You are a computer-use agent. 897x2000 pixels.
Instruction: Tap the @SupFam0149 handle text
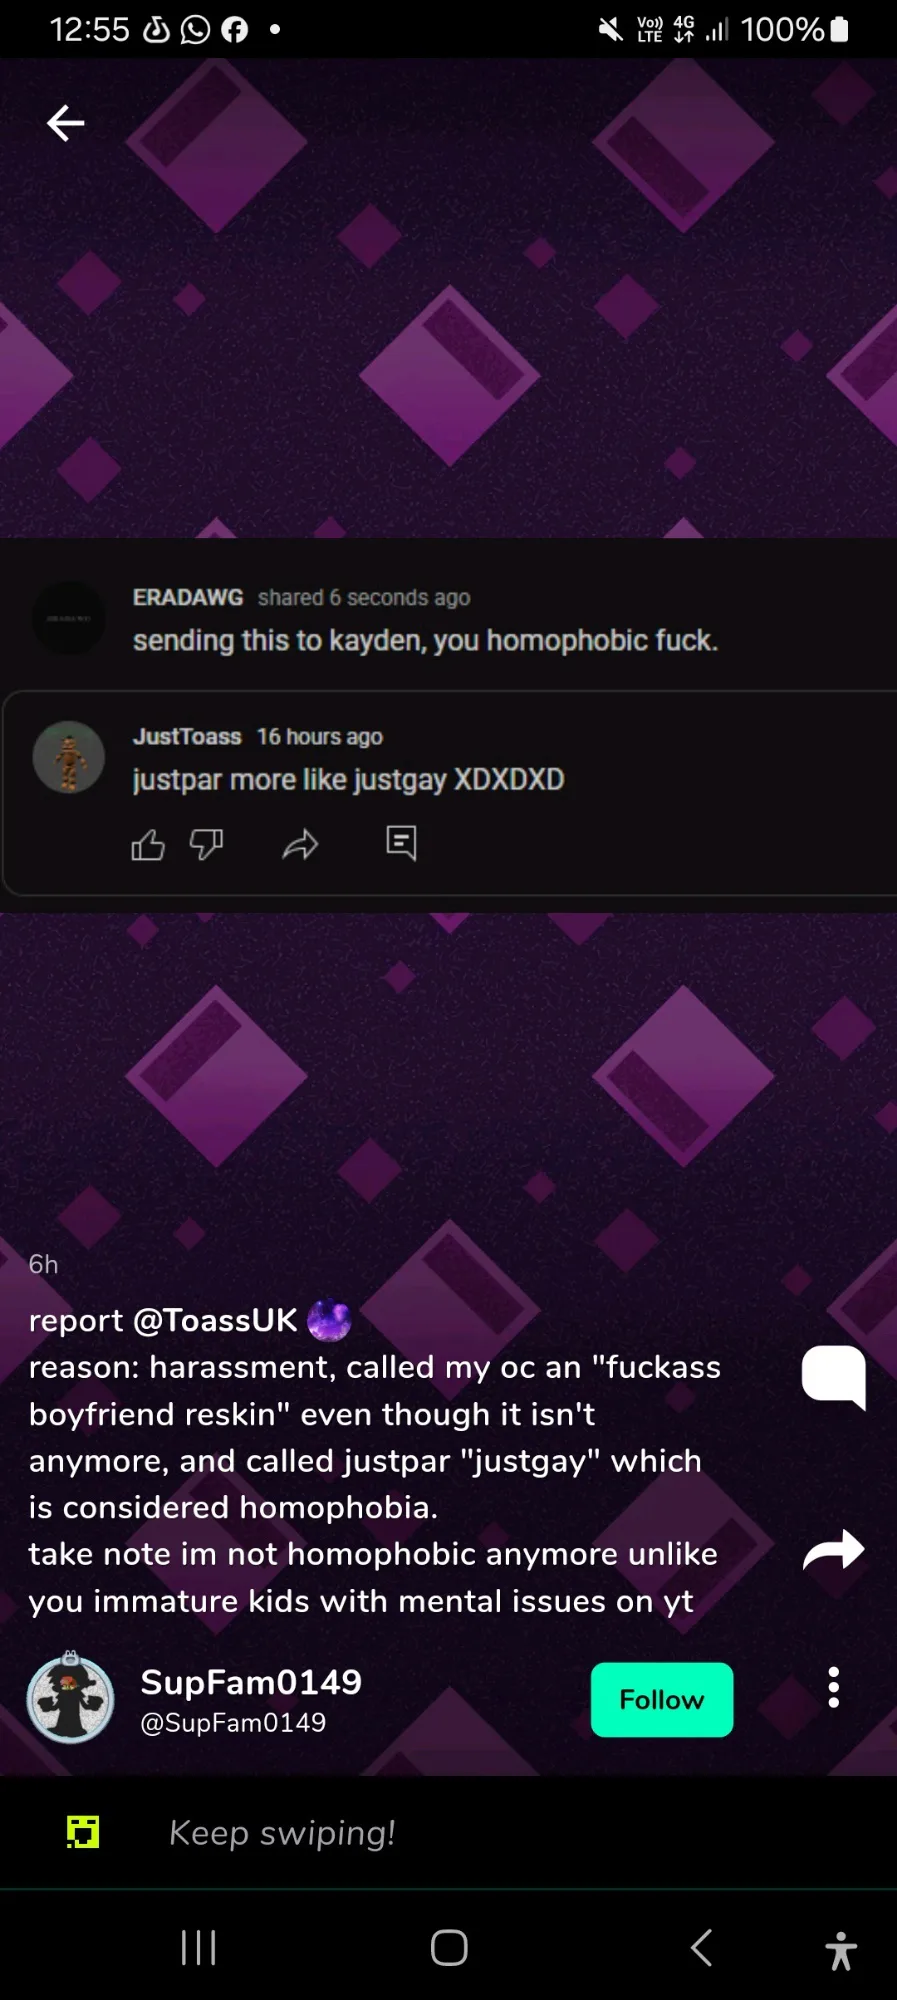(x=233, y=1723)
